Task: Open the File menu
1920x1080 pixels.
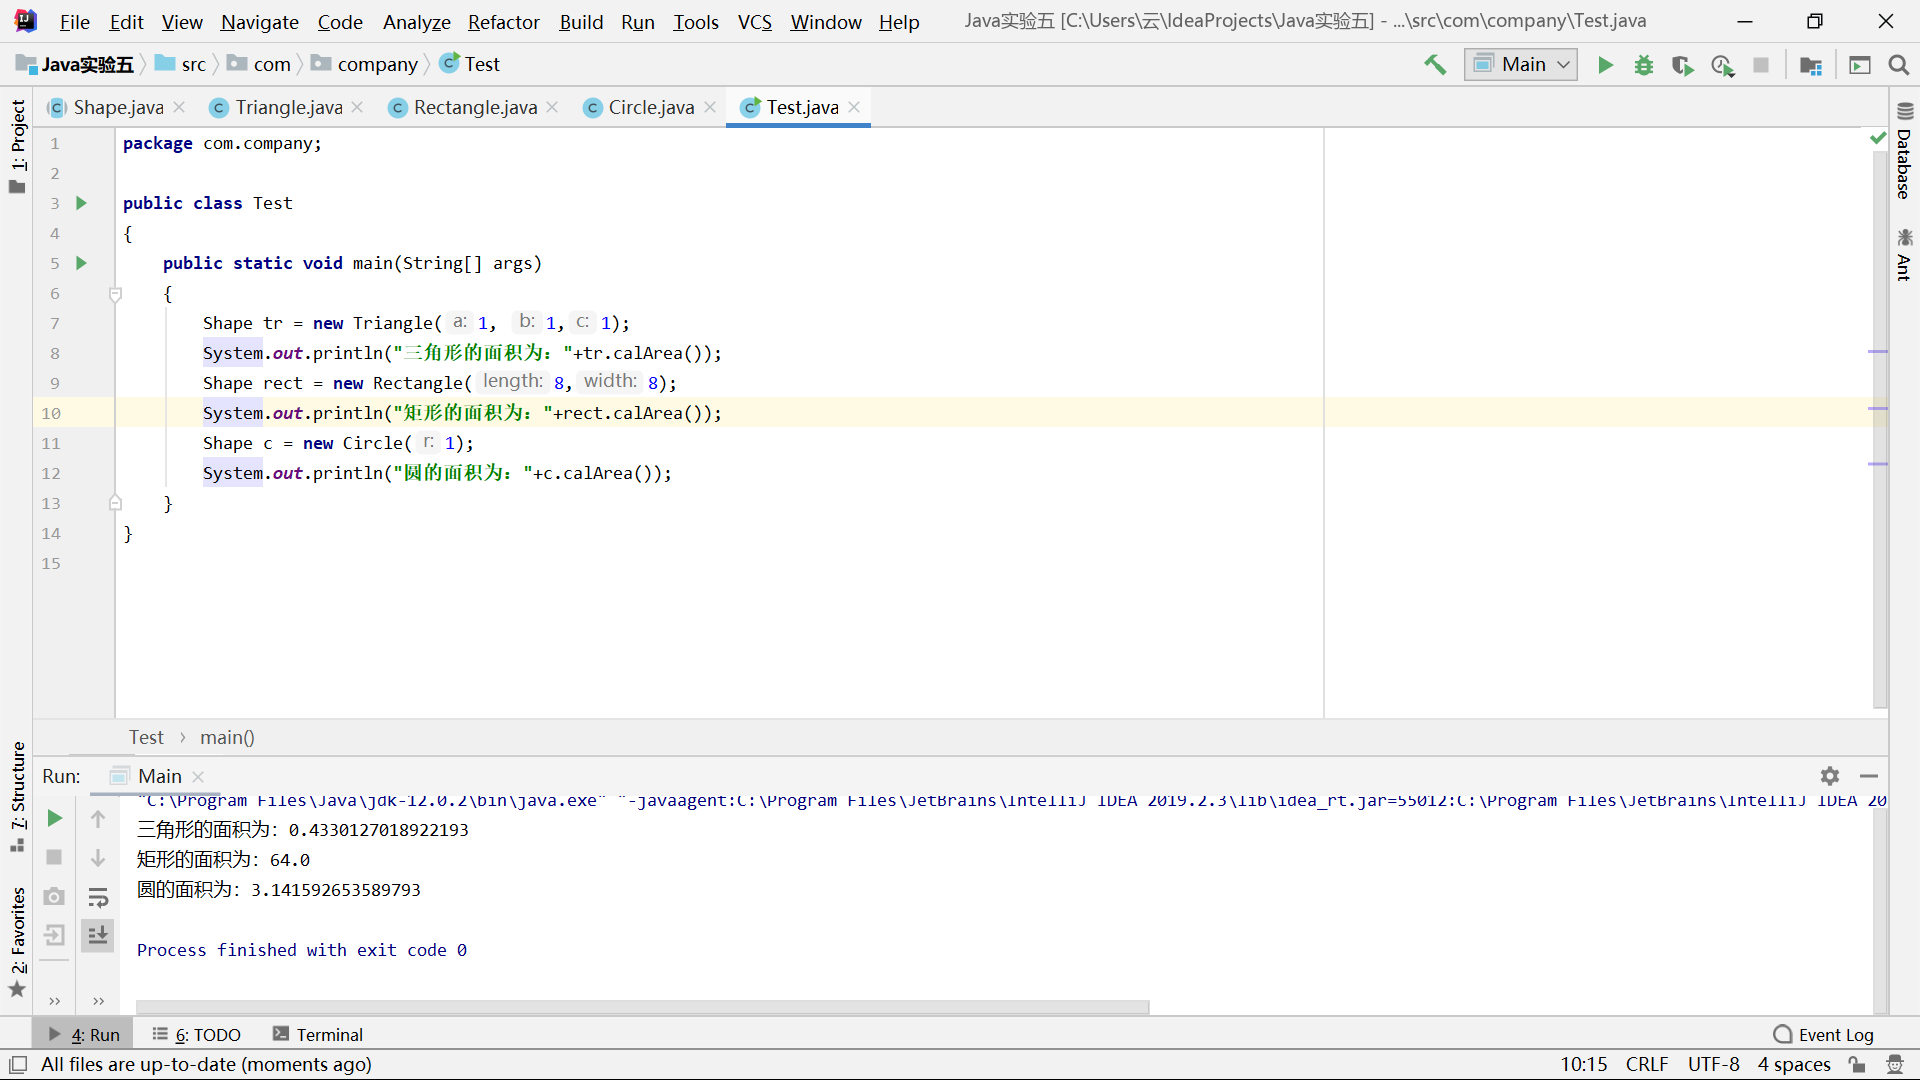Action: point(74,22)
